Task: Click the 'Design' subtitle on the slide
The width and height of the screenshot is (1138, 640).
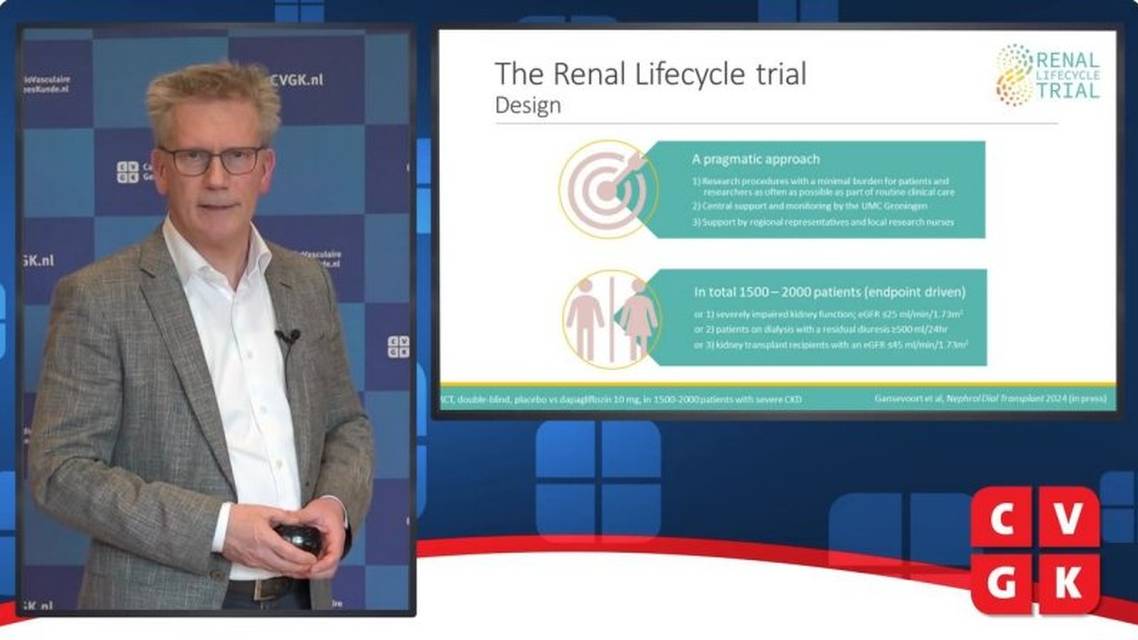Action: (x=527, y=105)
